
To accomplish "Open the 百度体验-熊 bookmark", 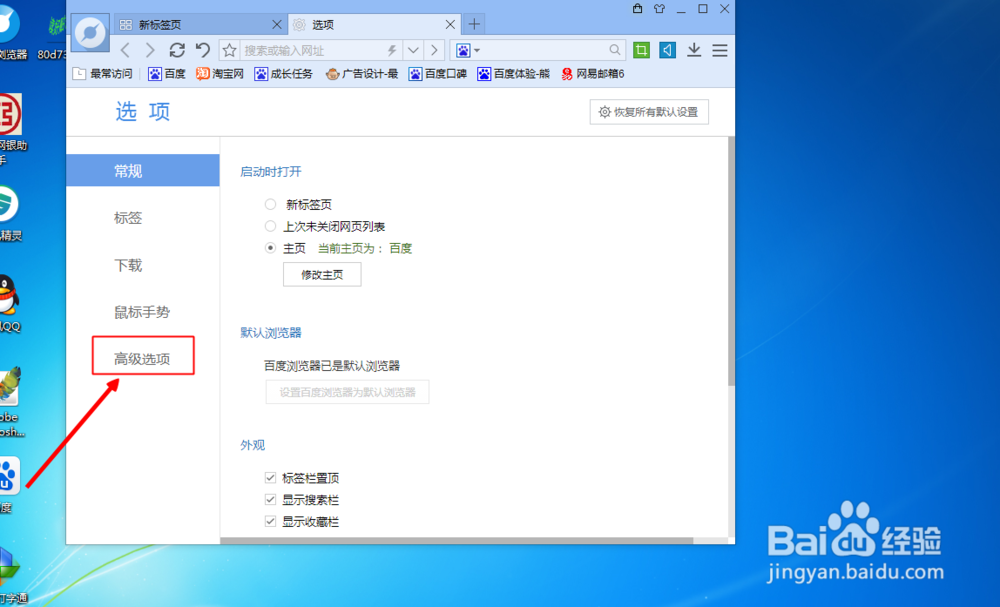I will click(x=513, y=74).
